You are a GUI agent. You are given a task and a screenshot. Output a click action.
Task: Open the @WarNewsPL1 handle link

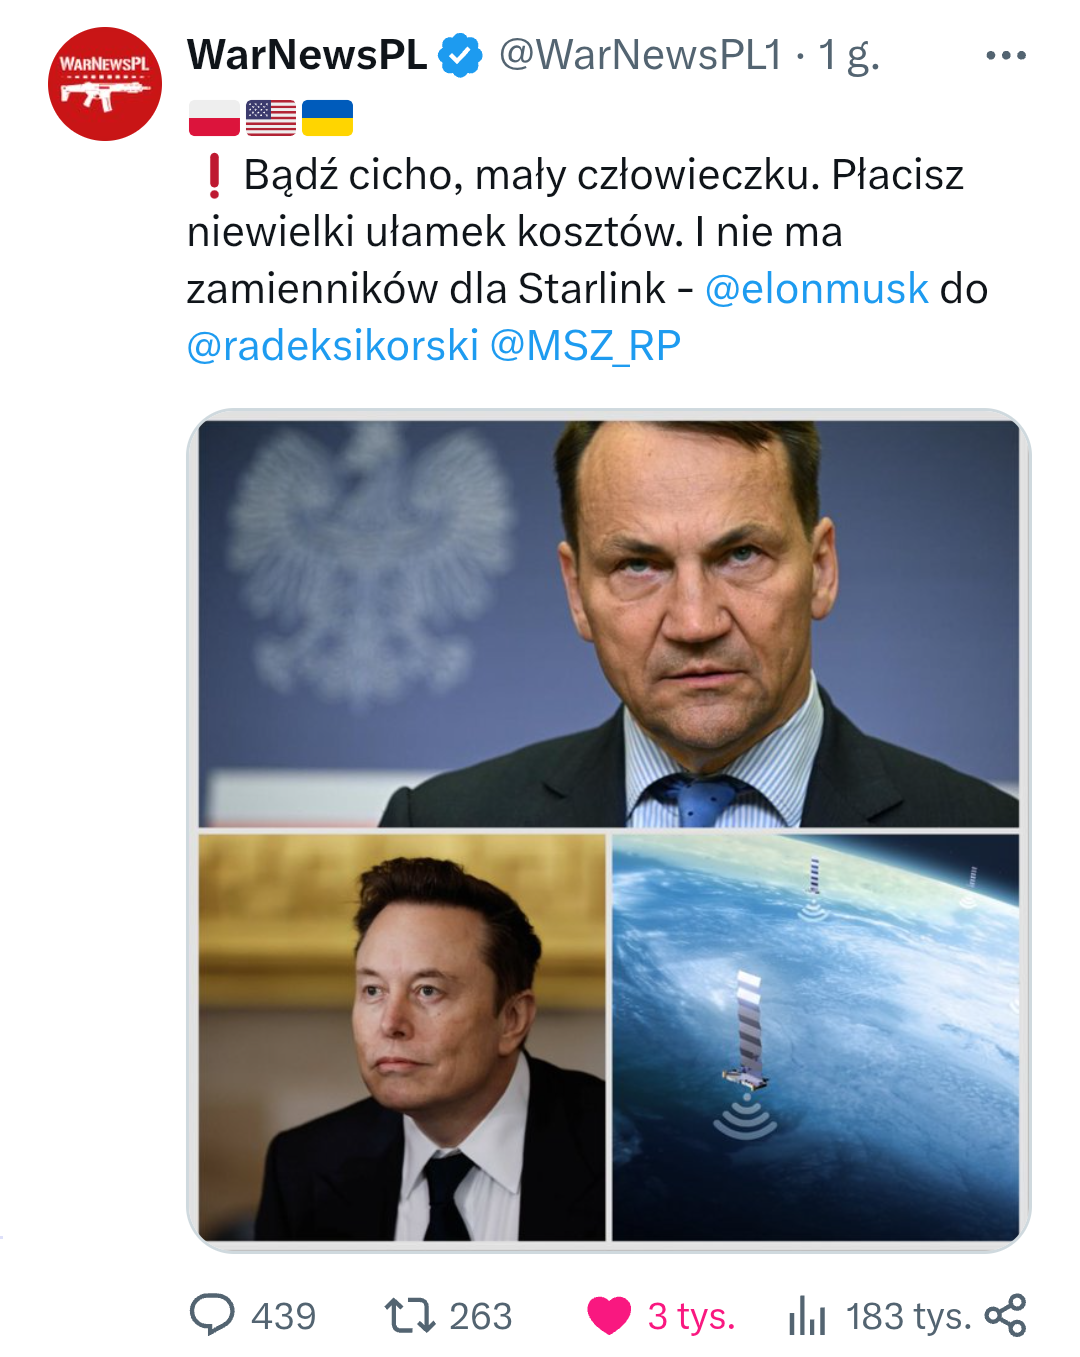(x=640, y=55)
